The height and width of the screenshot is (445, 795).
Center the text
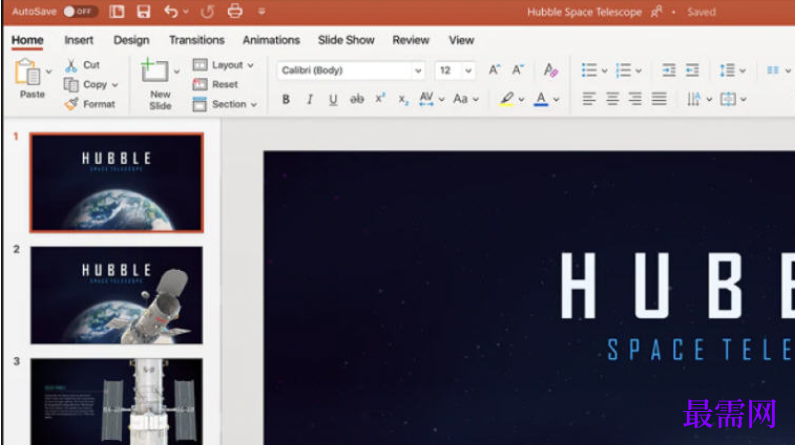pyautogui.click(x=612, y=99)
